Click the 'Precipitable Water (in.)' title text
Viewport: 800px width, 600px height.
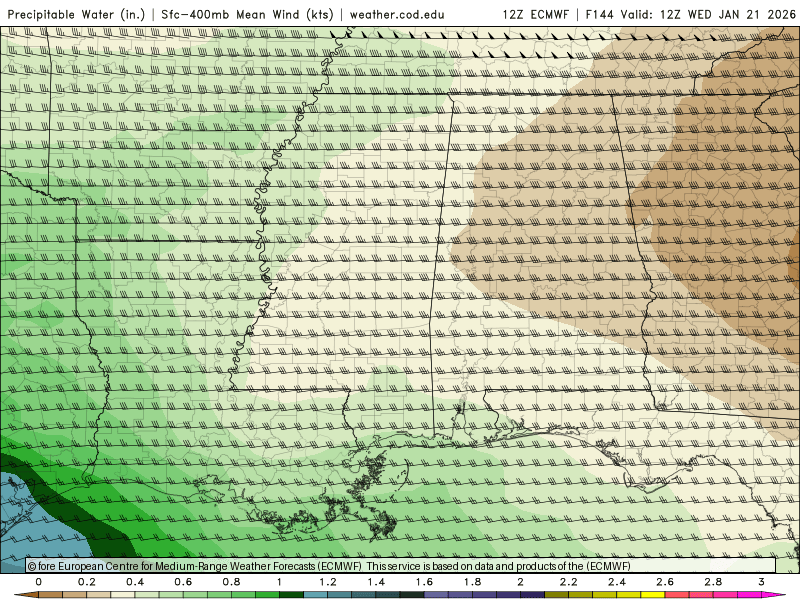[76, 14]
